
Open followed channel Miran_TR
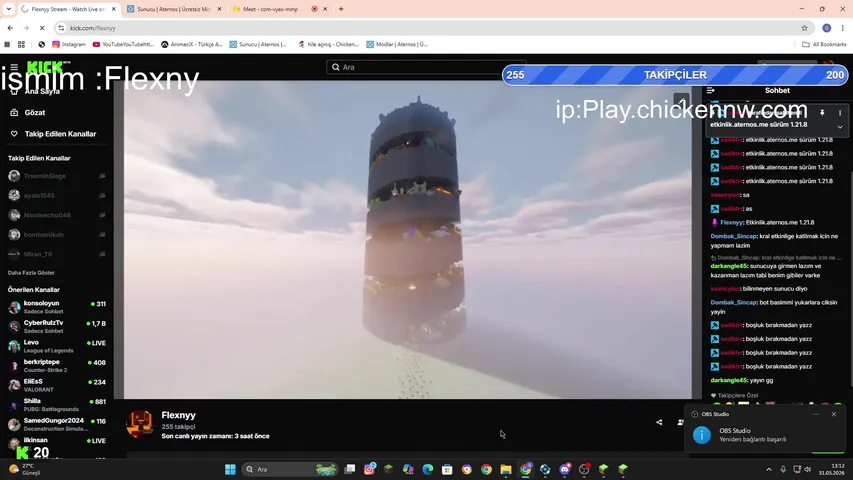pos(57,254)
